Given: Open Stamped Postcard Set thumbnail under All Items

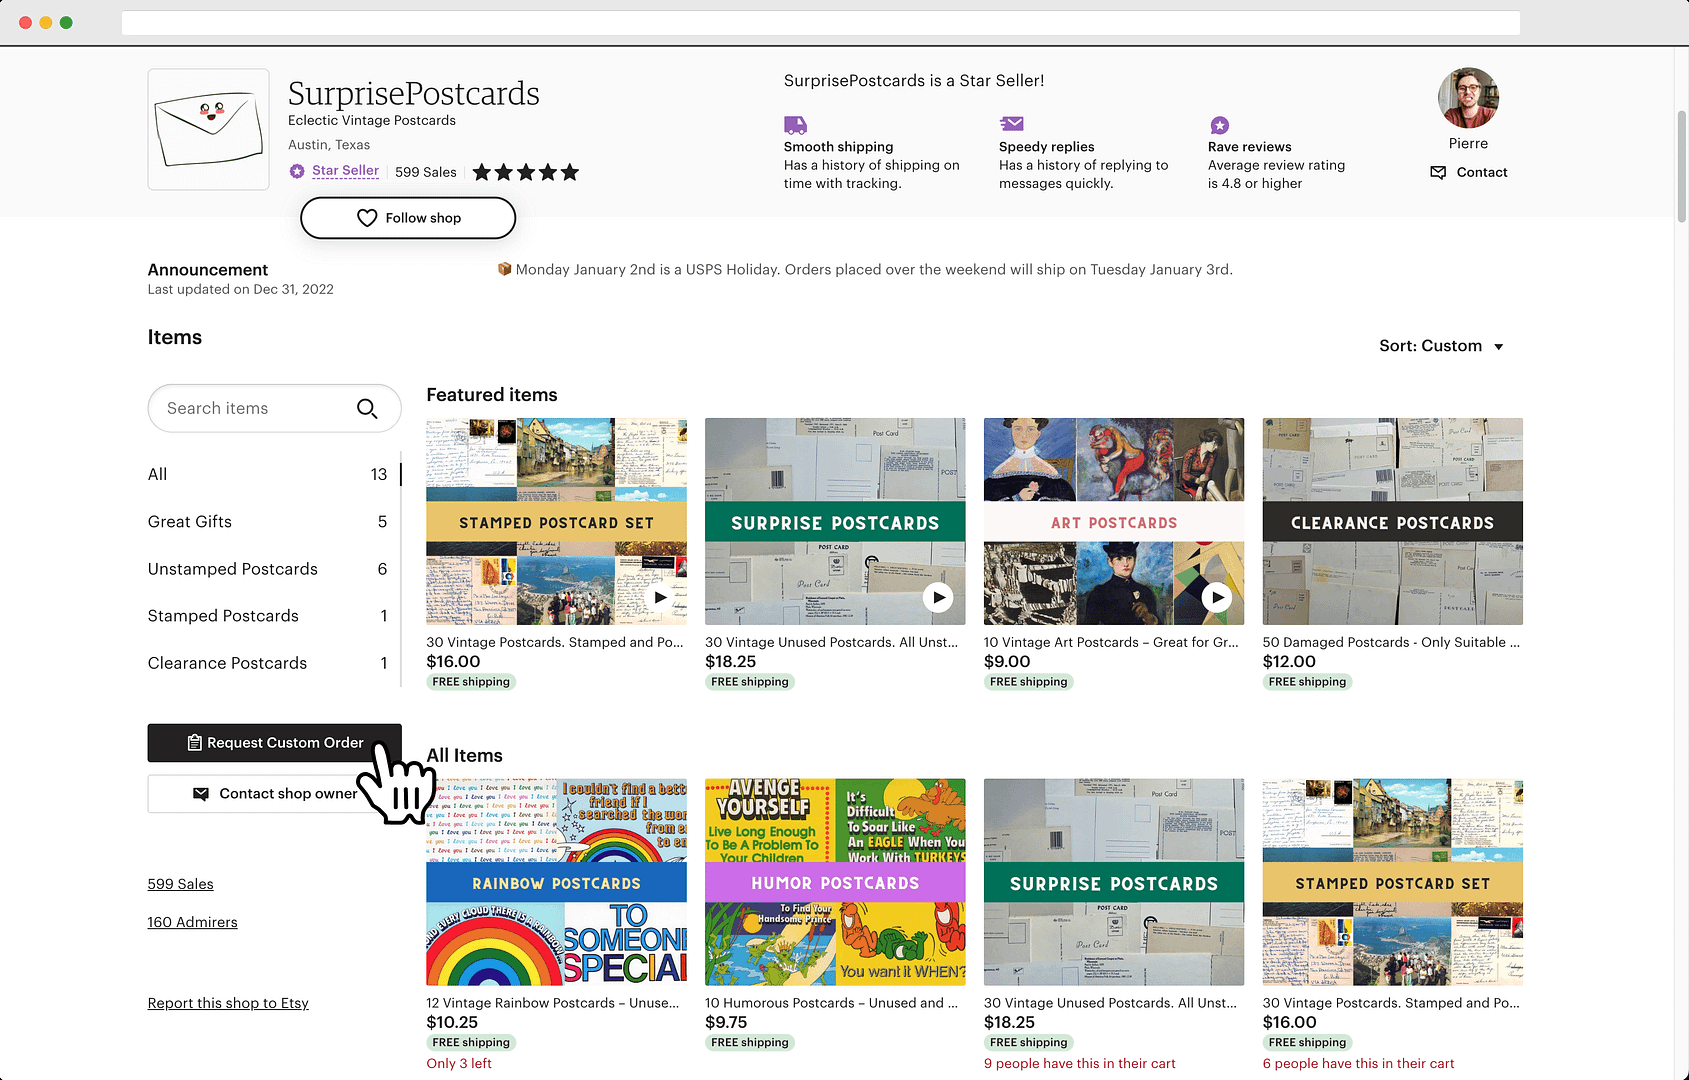Looking at the screenshot, I should (1392, 882).
